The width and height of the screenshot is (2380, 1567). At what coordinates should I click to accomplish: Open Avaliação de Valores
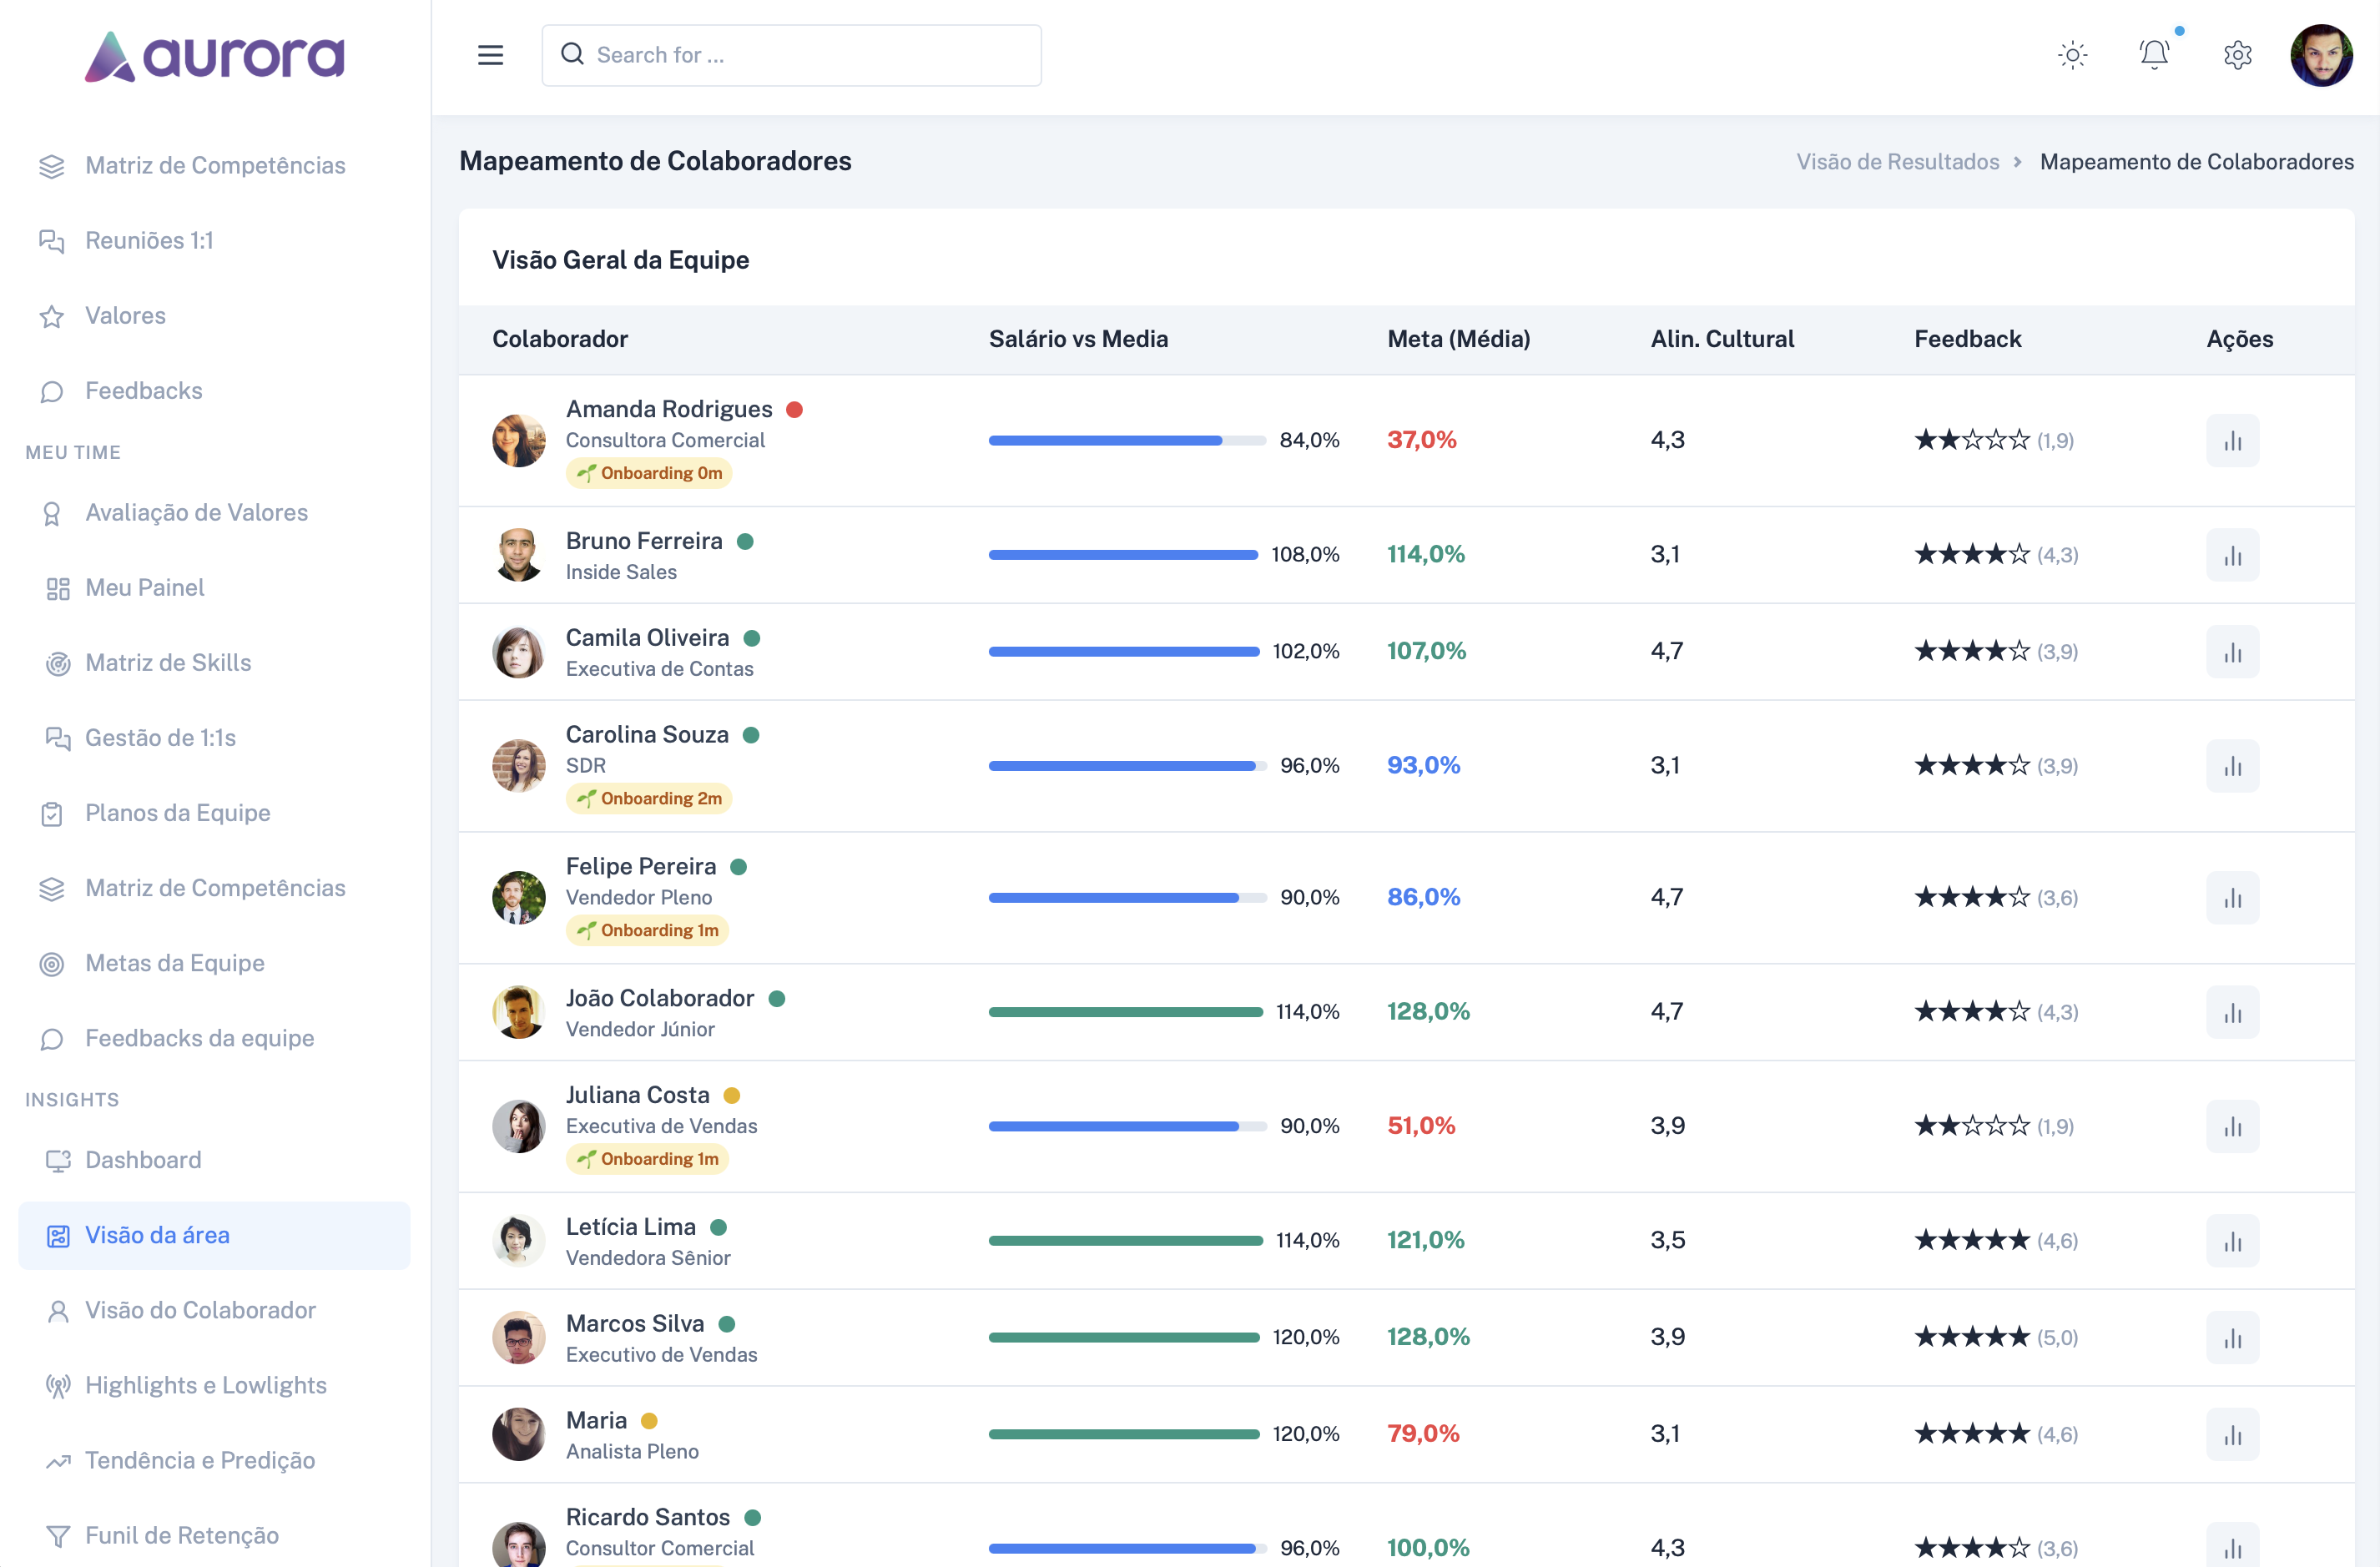point(214,512)
